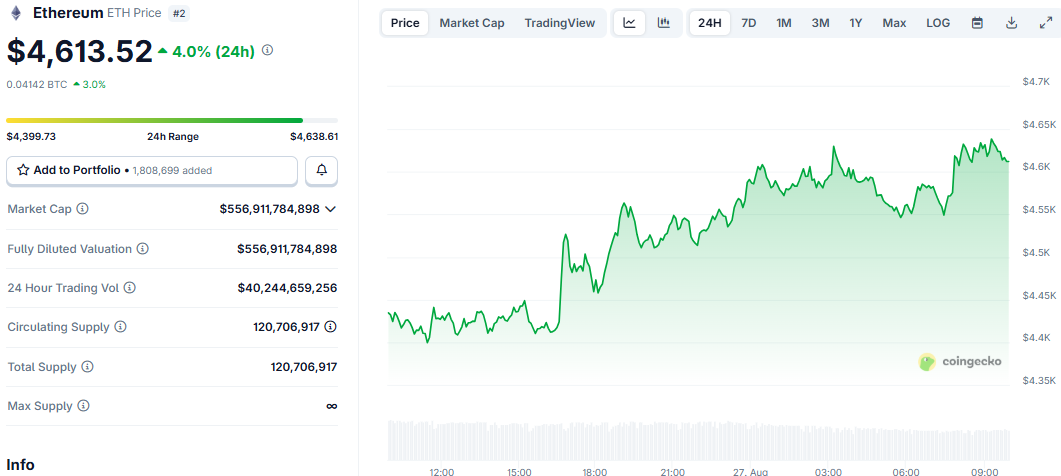Click the Ethereum logo icon

(17, 13)
